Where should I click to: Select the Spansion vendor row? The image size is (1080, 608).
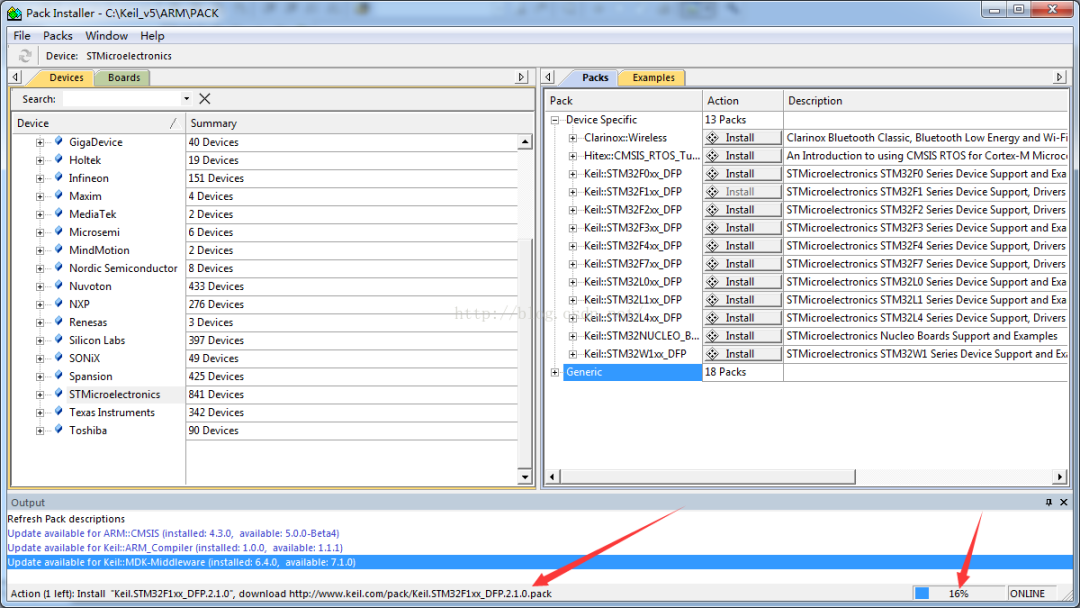pos(90,376)
